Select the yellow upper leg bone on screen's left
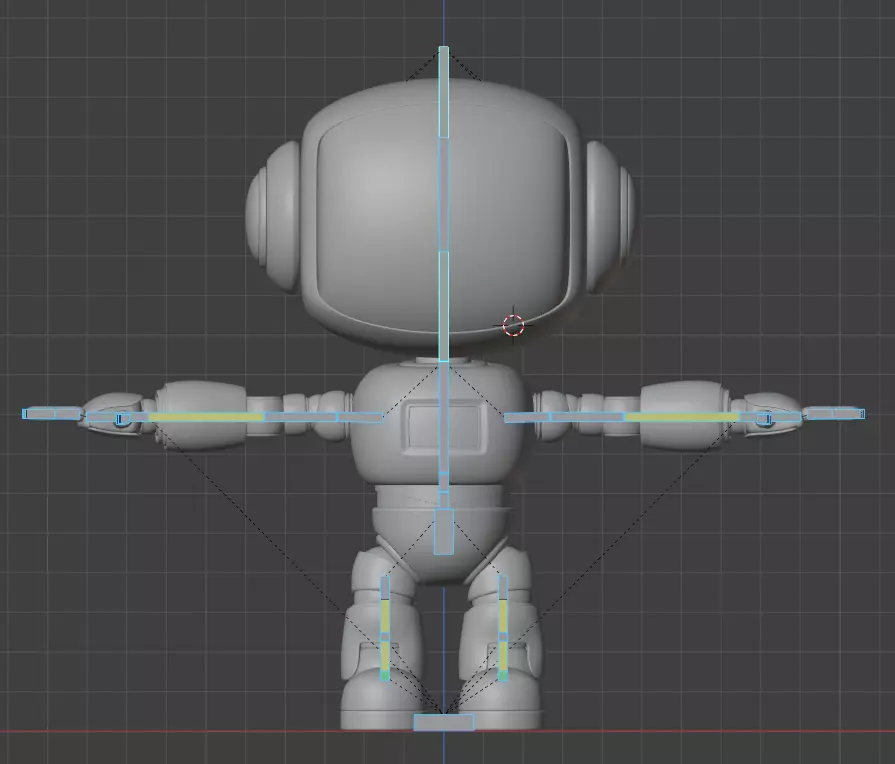 point(385,616)
